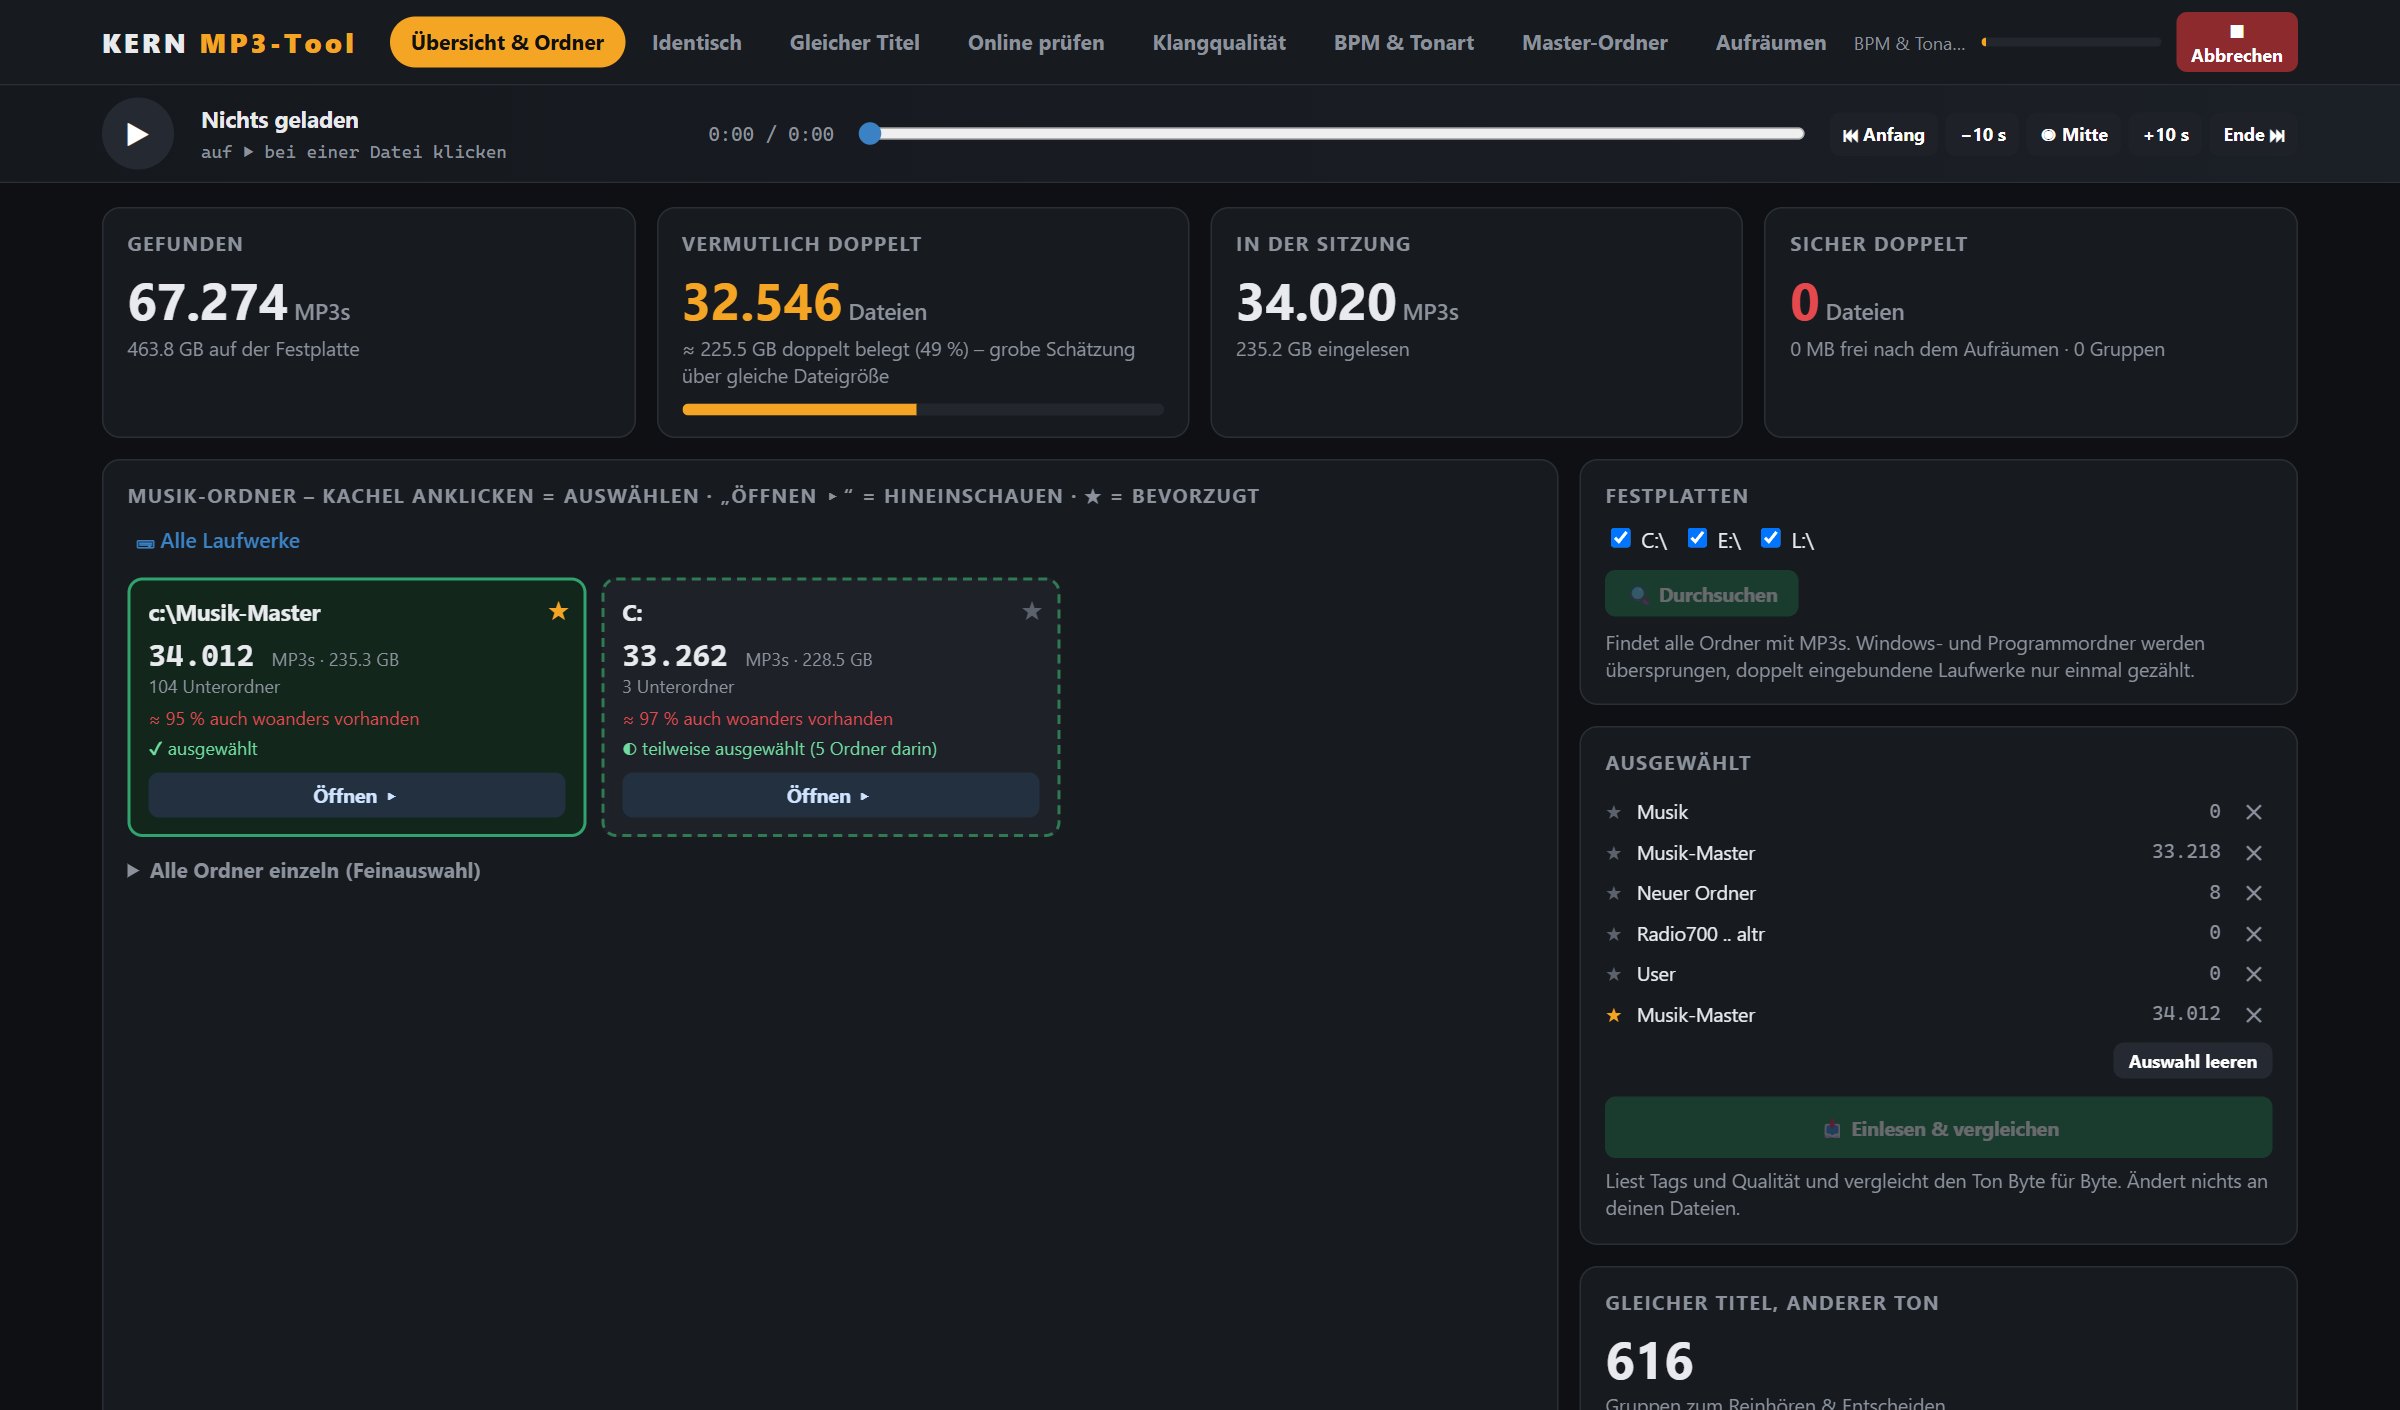2400x1410 pixels.
Task: Remove the Musik-Master 34.012 entry
Action: pyautogui.click(x=2253, y=1015)
